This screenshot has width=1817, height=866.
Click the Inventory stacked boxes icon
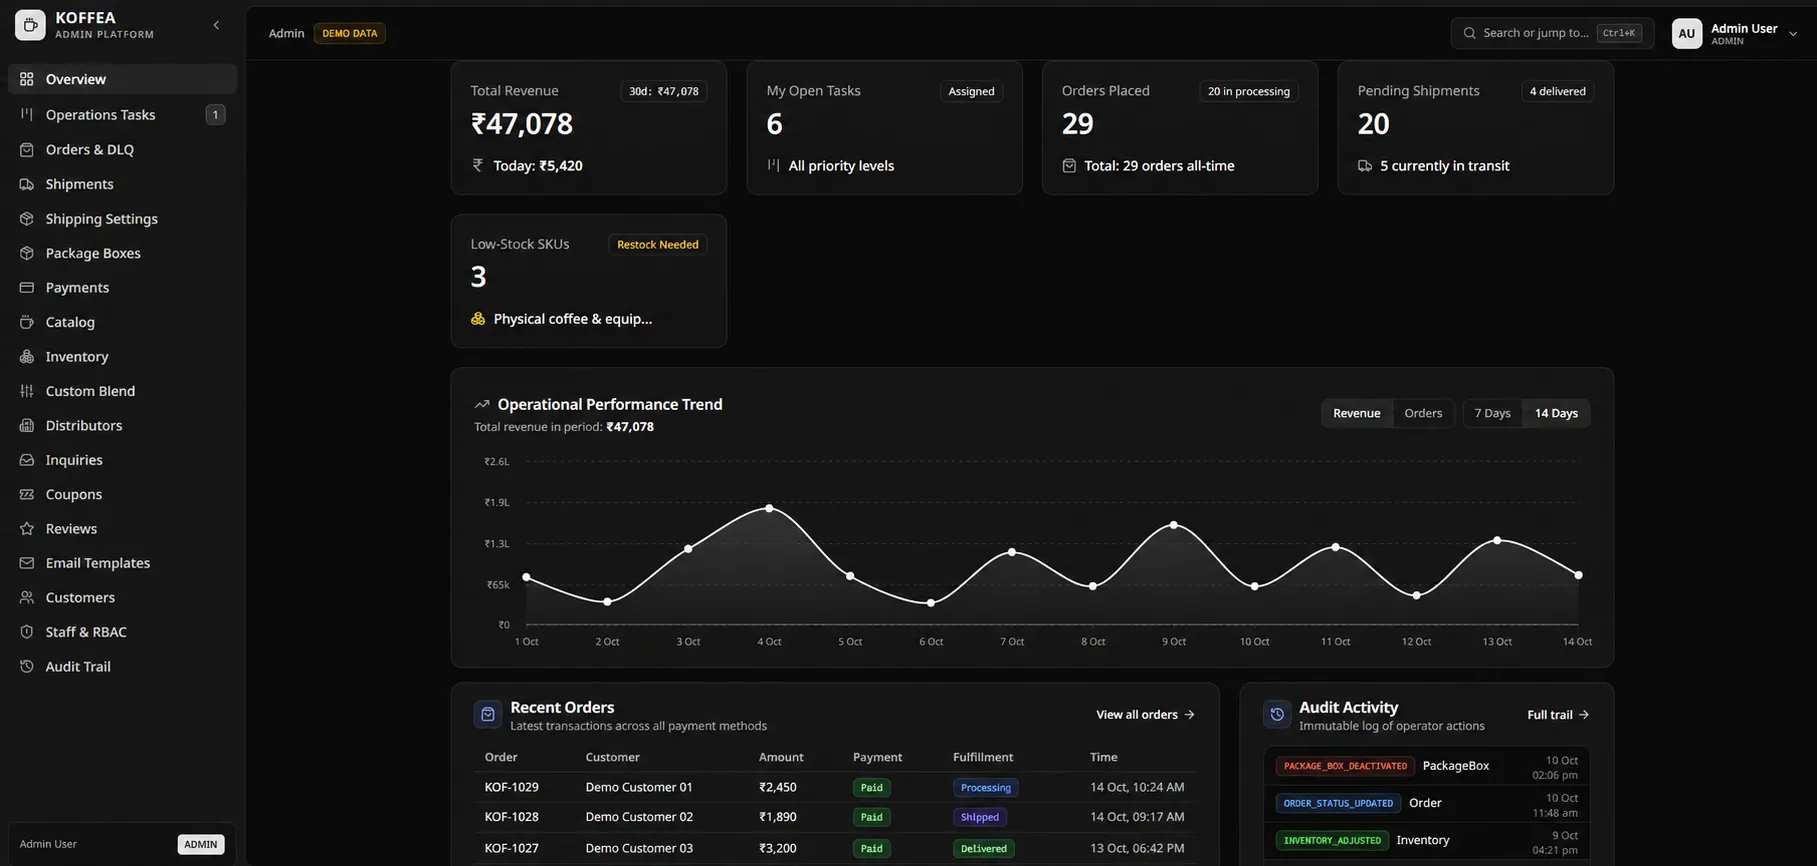(27, 356)
